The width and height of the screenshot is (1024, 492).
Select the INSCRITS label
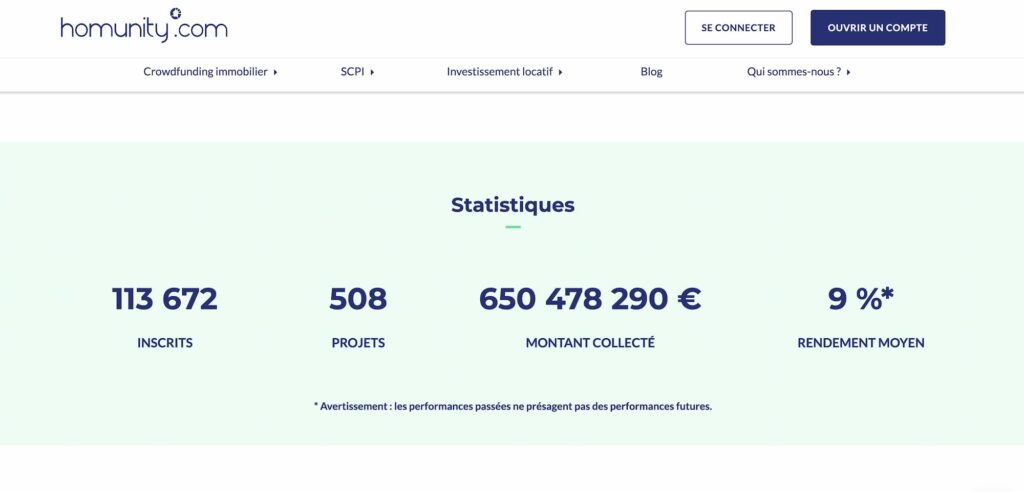[x=165, y=343]
